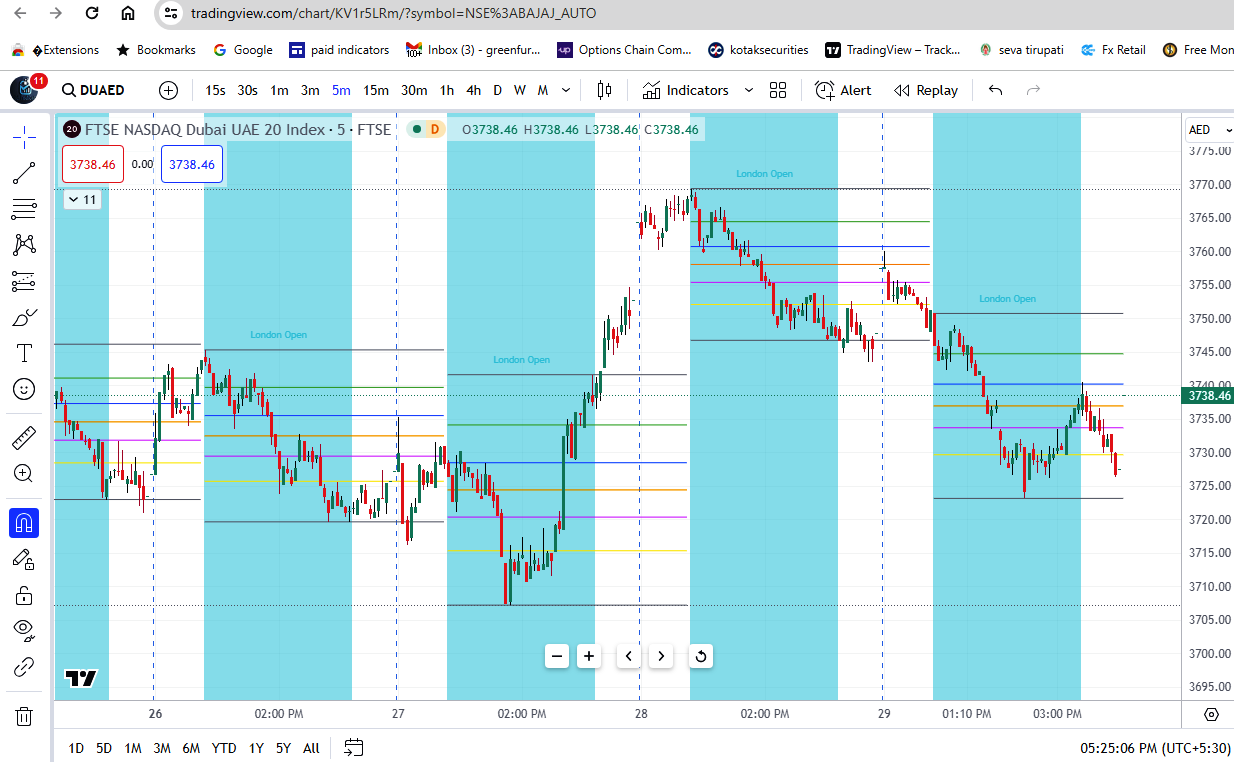The image size is (1234, 762).
Task: Select the YTD range tab
Action: [224, 747]
